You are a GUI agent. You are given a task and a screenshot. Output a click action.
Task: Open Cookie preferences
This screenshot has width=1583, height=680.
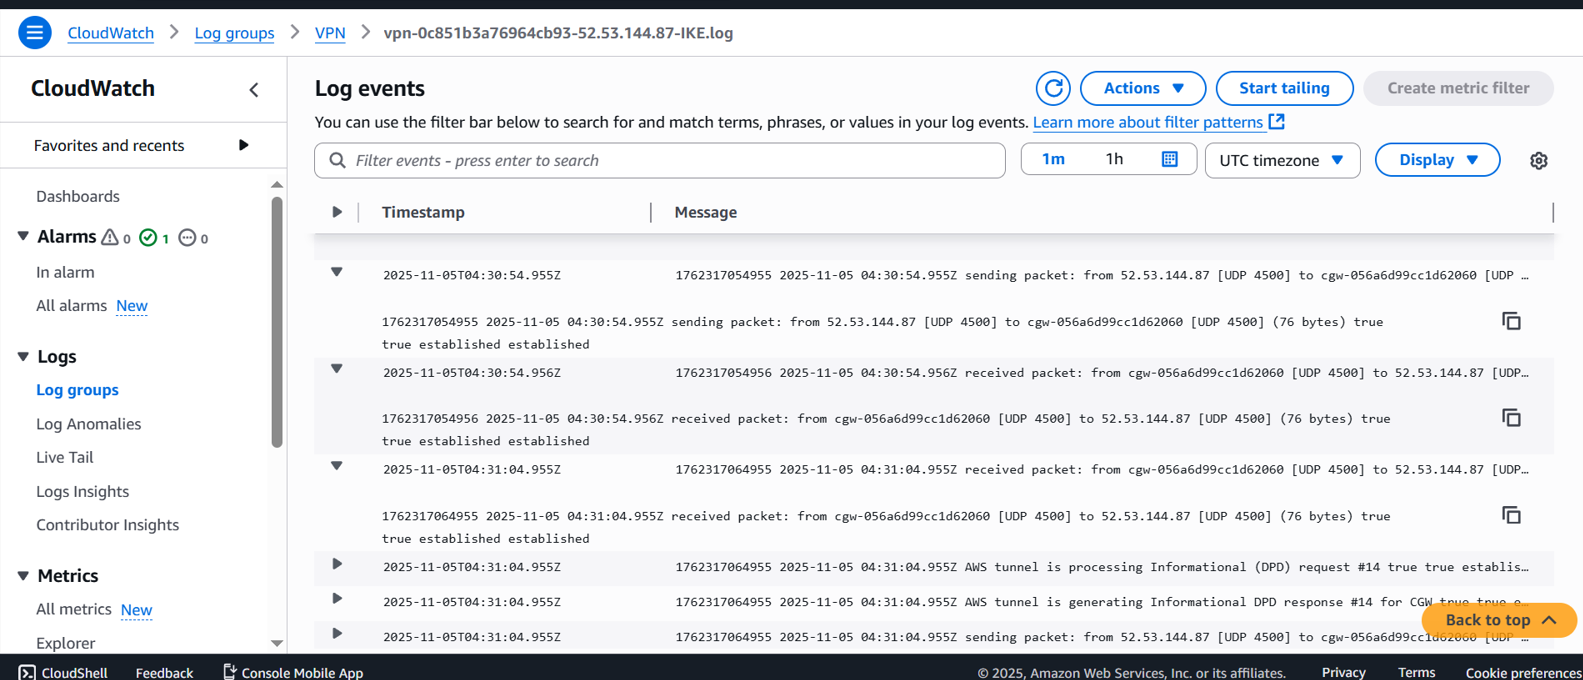click(1523, 673)
